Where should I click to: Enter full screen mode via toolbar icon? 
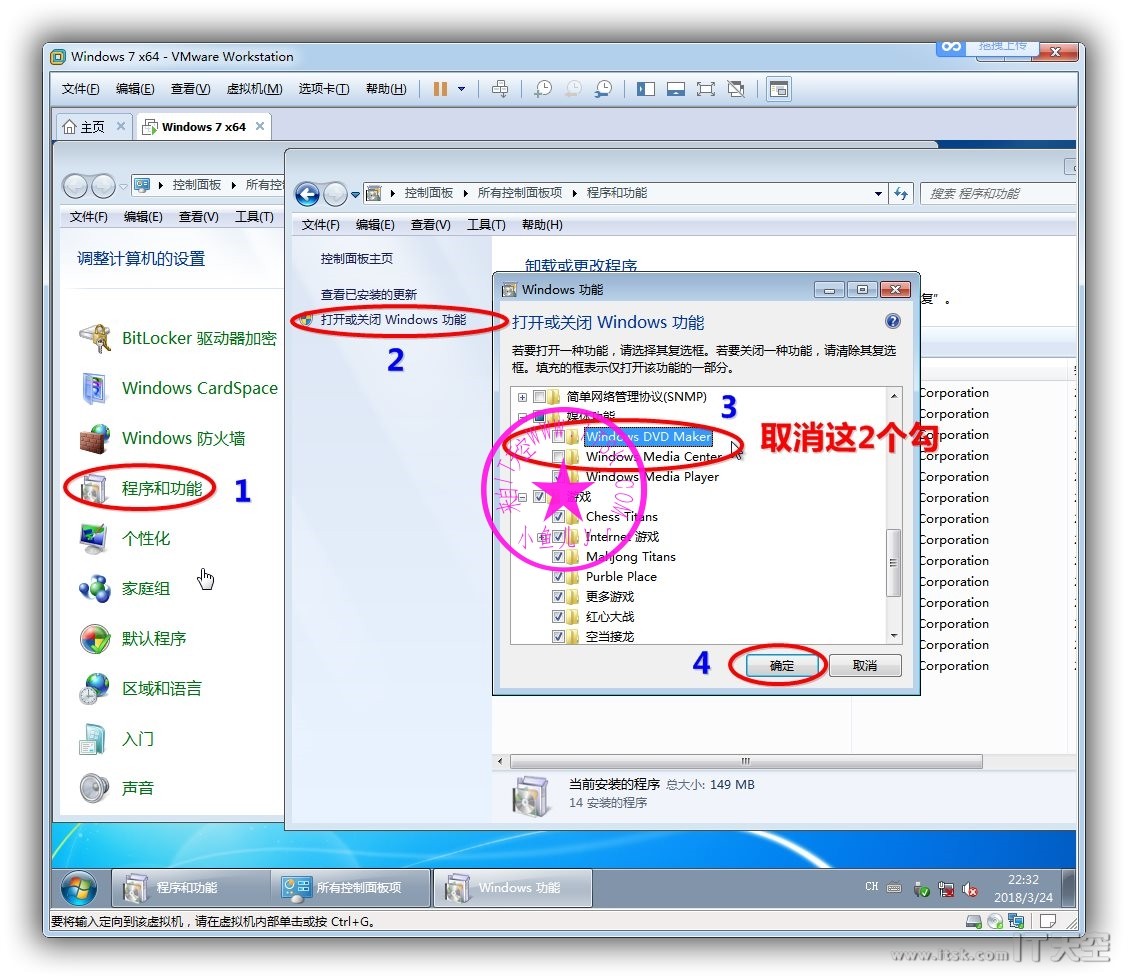point(706,89)
